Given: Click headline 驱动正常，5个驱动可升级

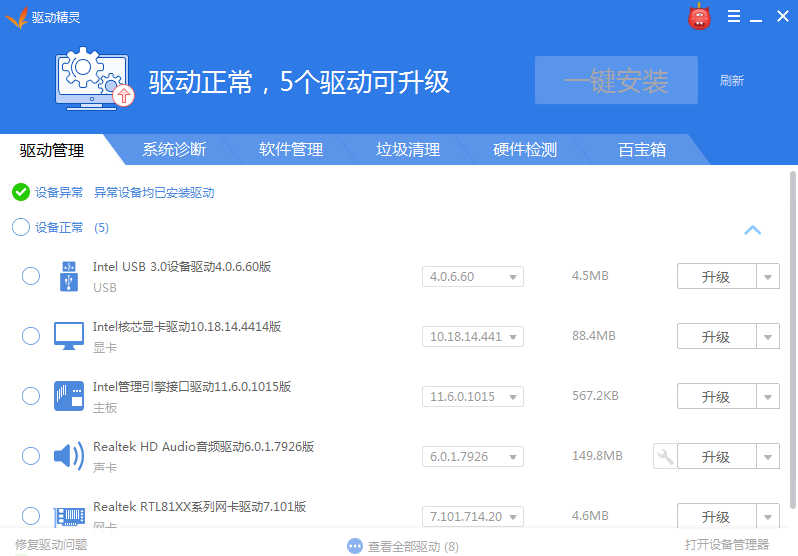Looking at the screenshot, I should click(299, 81).
